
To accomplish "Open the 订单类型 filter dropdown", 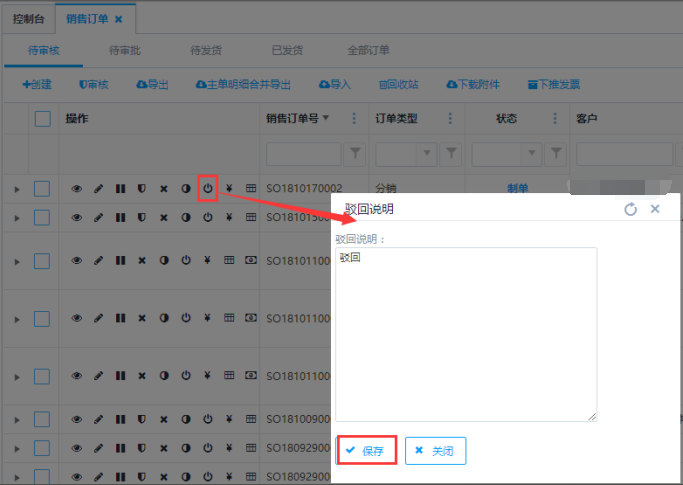I will point(427,153).
